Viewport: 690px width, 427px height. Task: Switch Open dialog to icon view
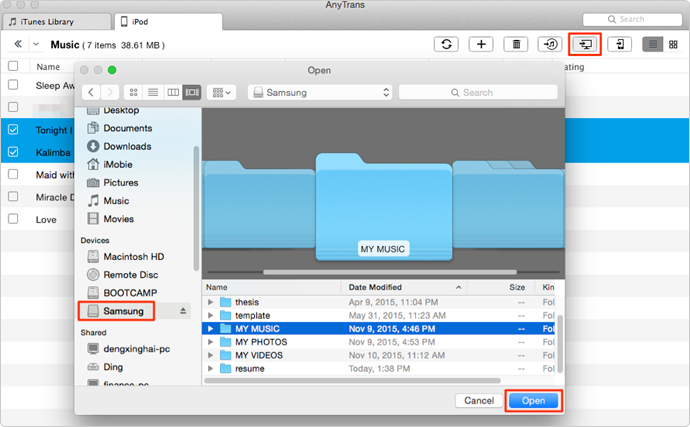coord(133,92)
